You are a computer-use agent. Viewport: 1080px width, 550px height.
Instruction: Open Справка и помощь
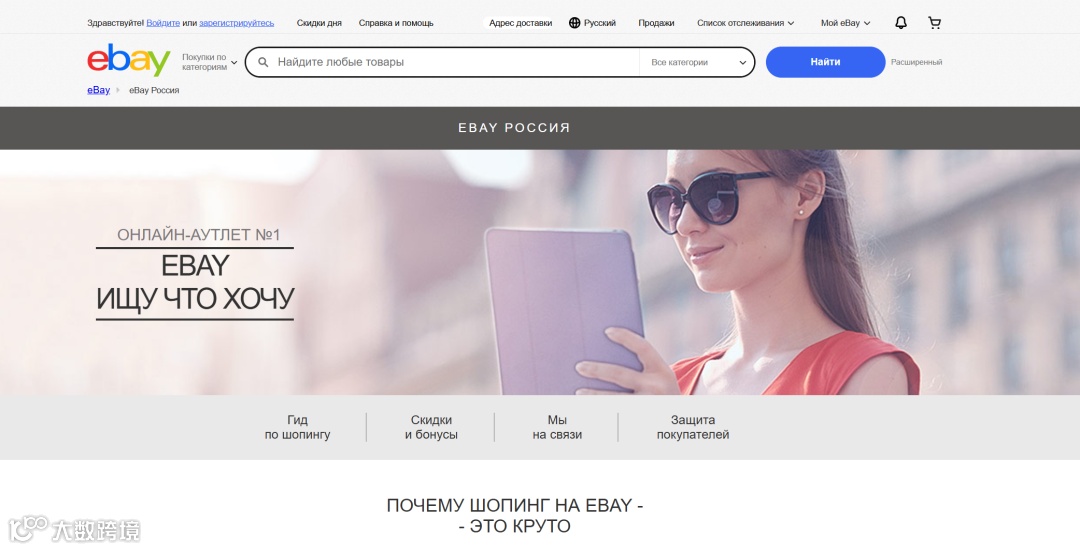coord(396,23)
